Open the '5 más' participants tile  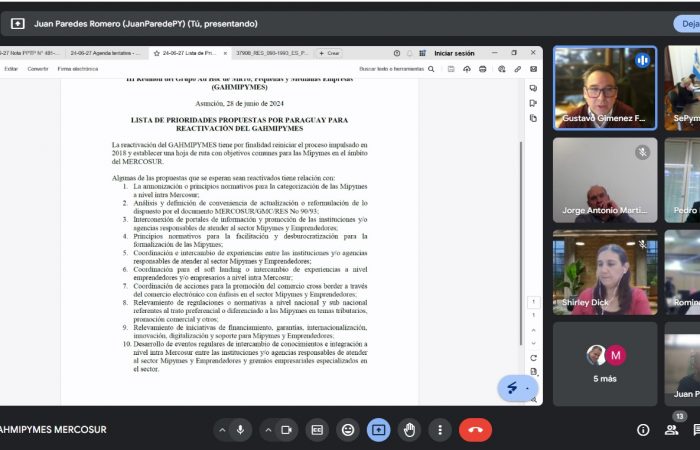pyautogui.click(x=605, y=364)
